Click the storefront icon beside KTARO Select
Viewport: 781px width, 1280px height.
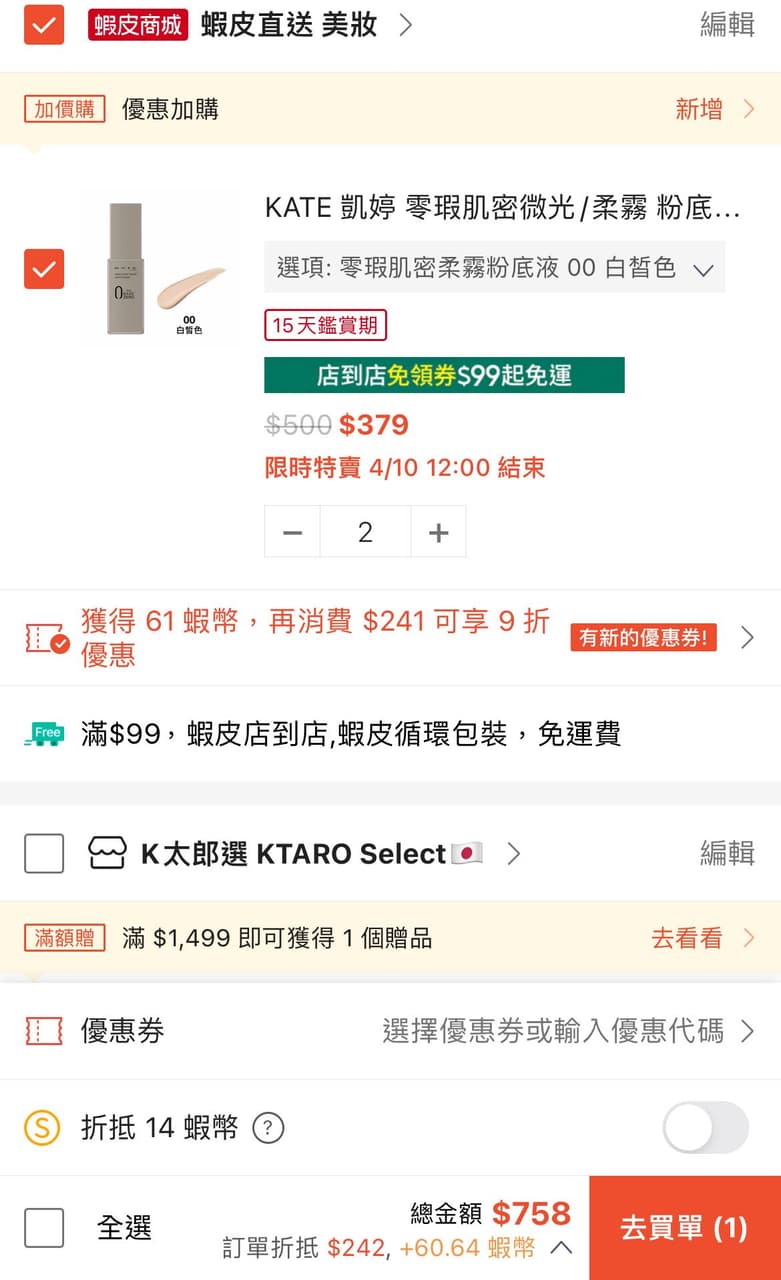[107, 853]
